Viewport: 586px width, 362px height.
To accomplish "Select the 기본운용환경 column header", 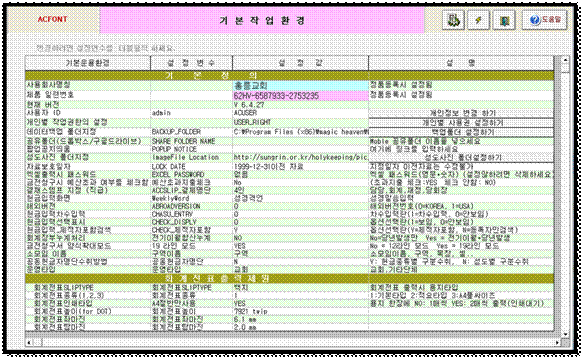I will [88, 63].
